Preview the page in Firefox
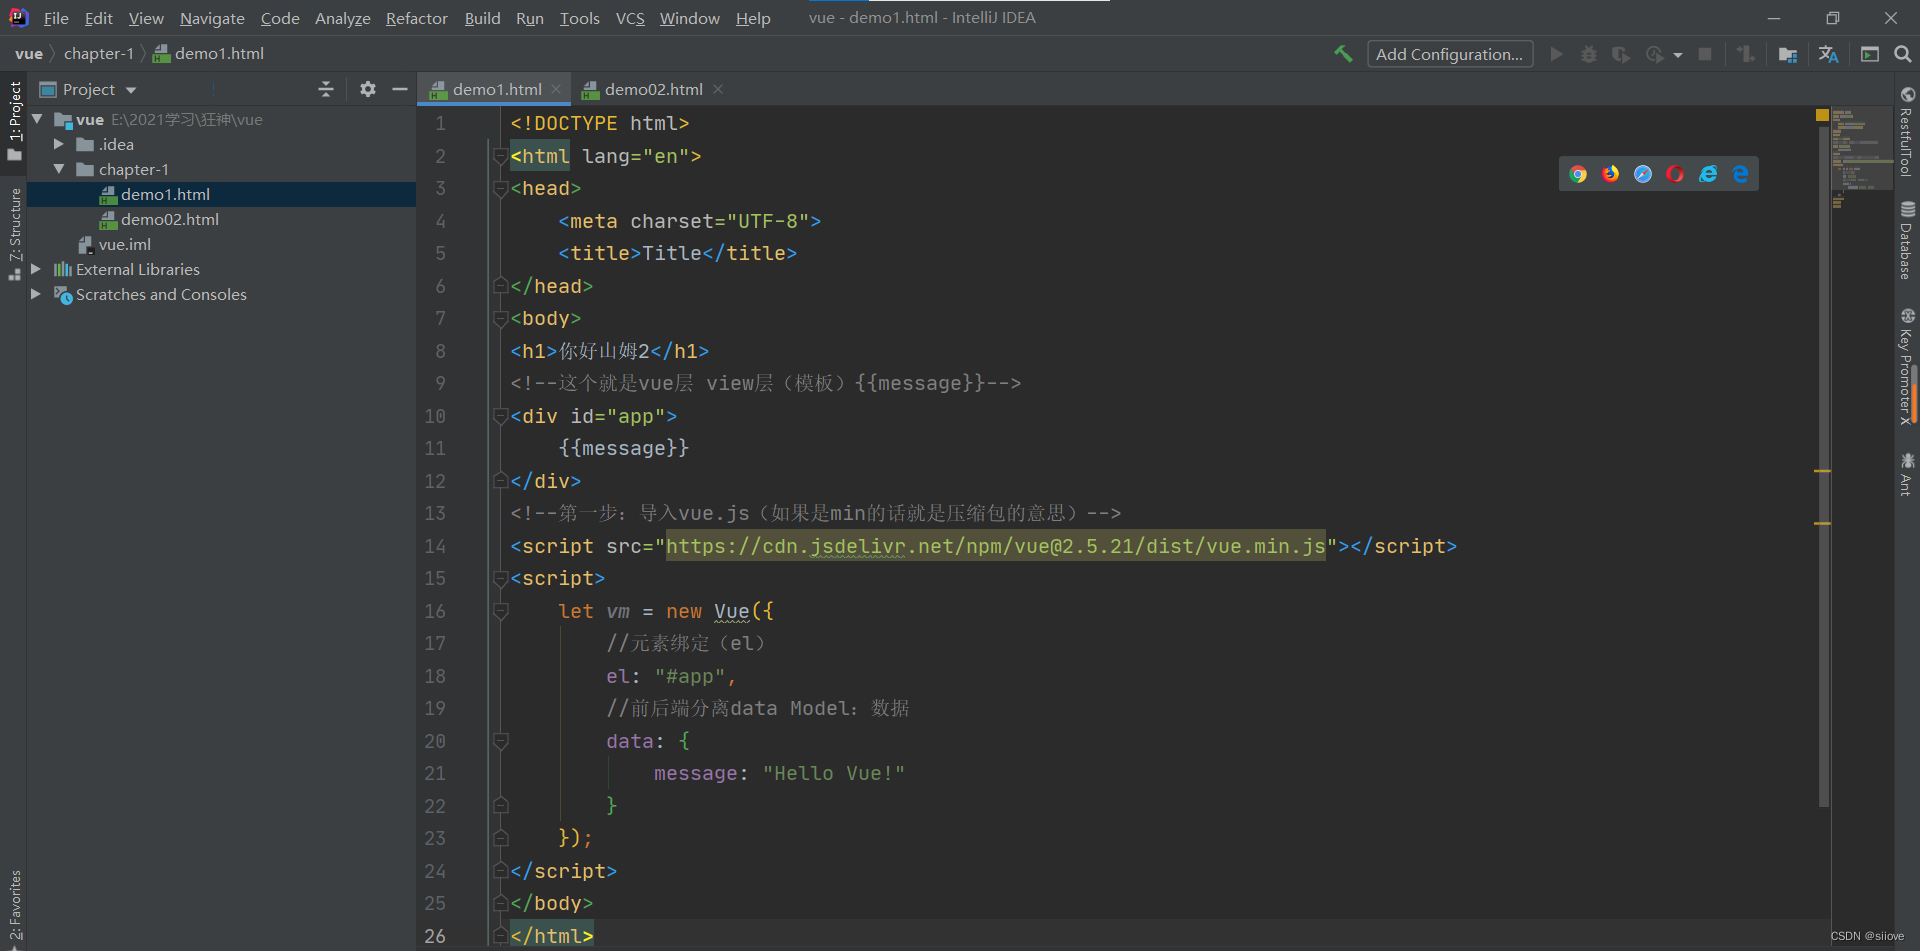The width and height of the screenshot is (1920, 951). pos(1610,173)
